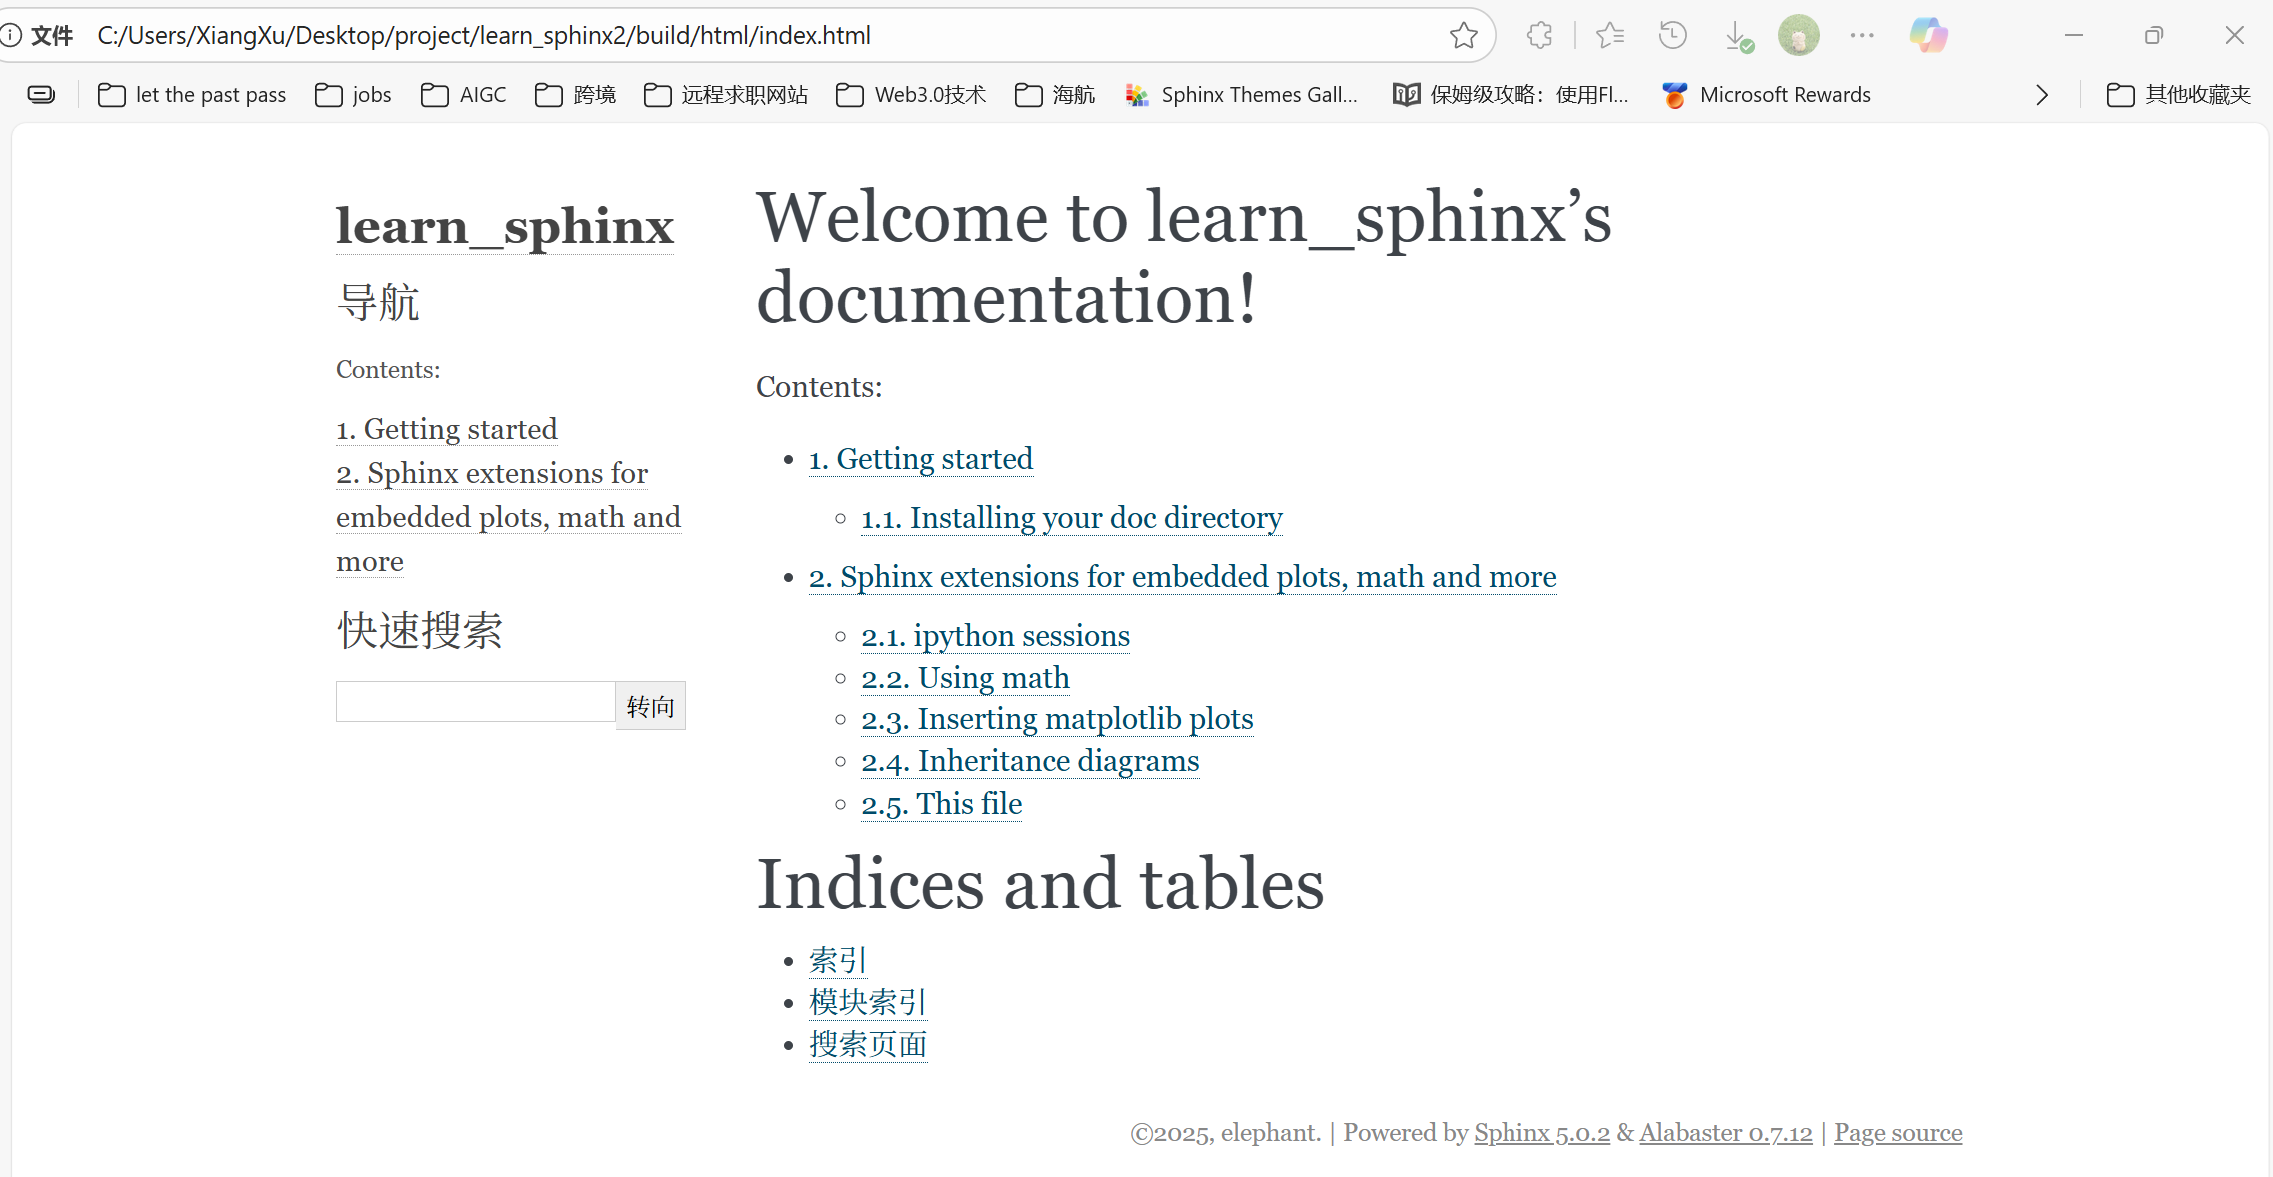This screenshot has width=2273, height=1177.
Task: Open the browser extensions puzzle icon
Action: pos(1540,36)
